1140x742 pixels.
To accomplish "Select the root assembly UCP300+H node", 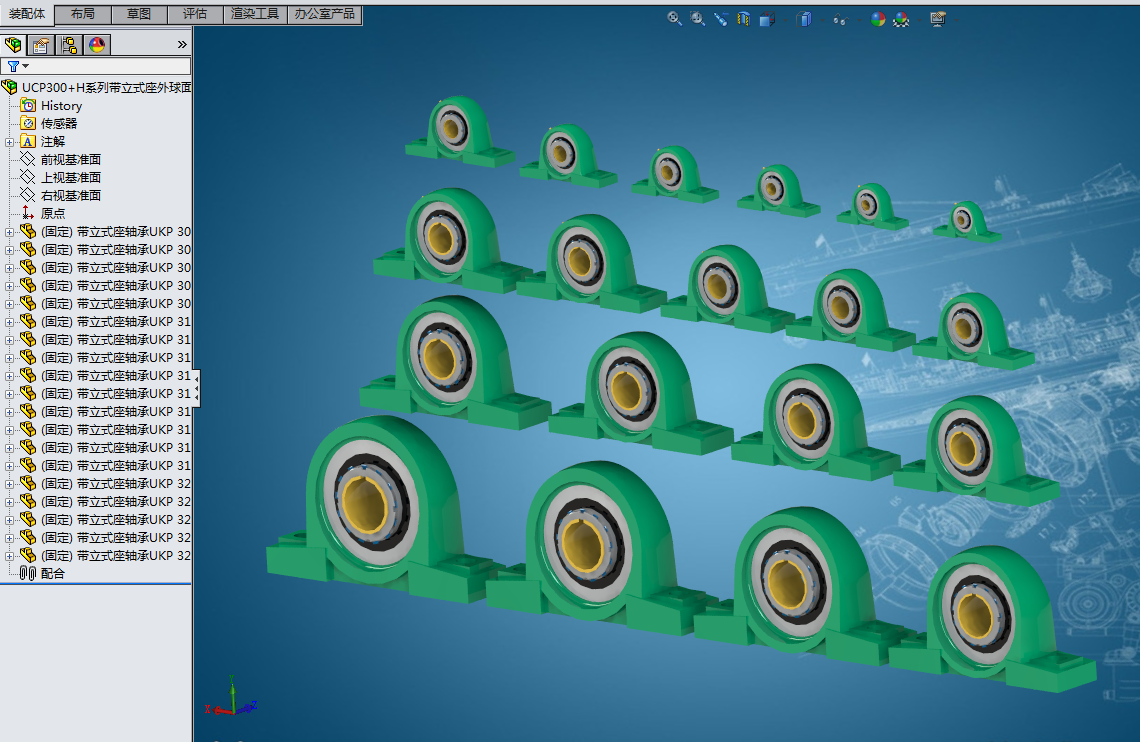I will coord(106,87).
